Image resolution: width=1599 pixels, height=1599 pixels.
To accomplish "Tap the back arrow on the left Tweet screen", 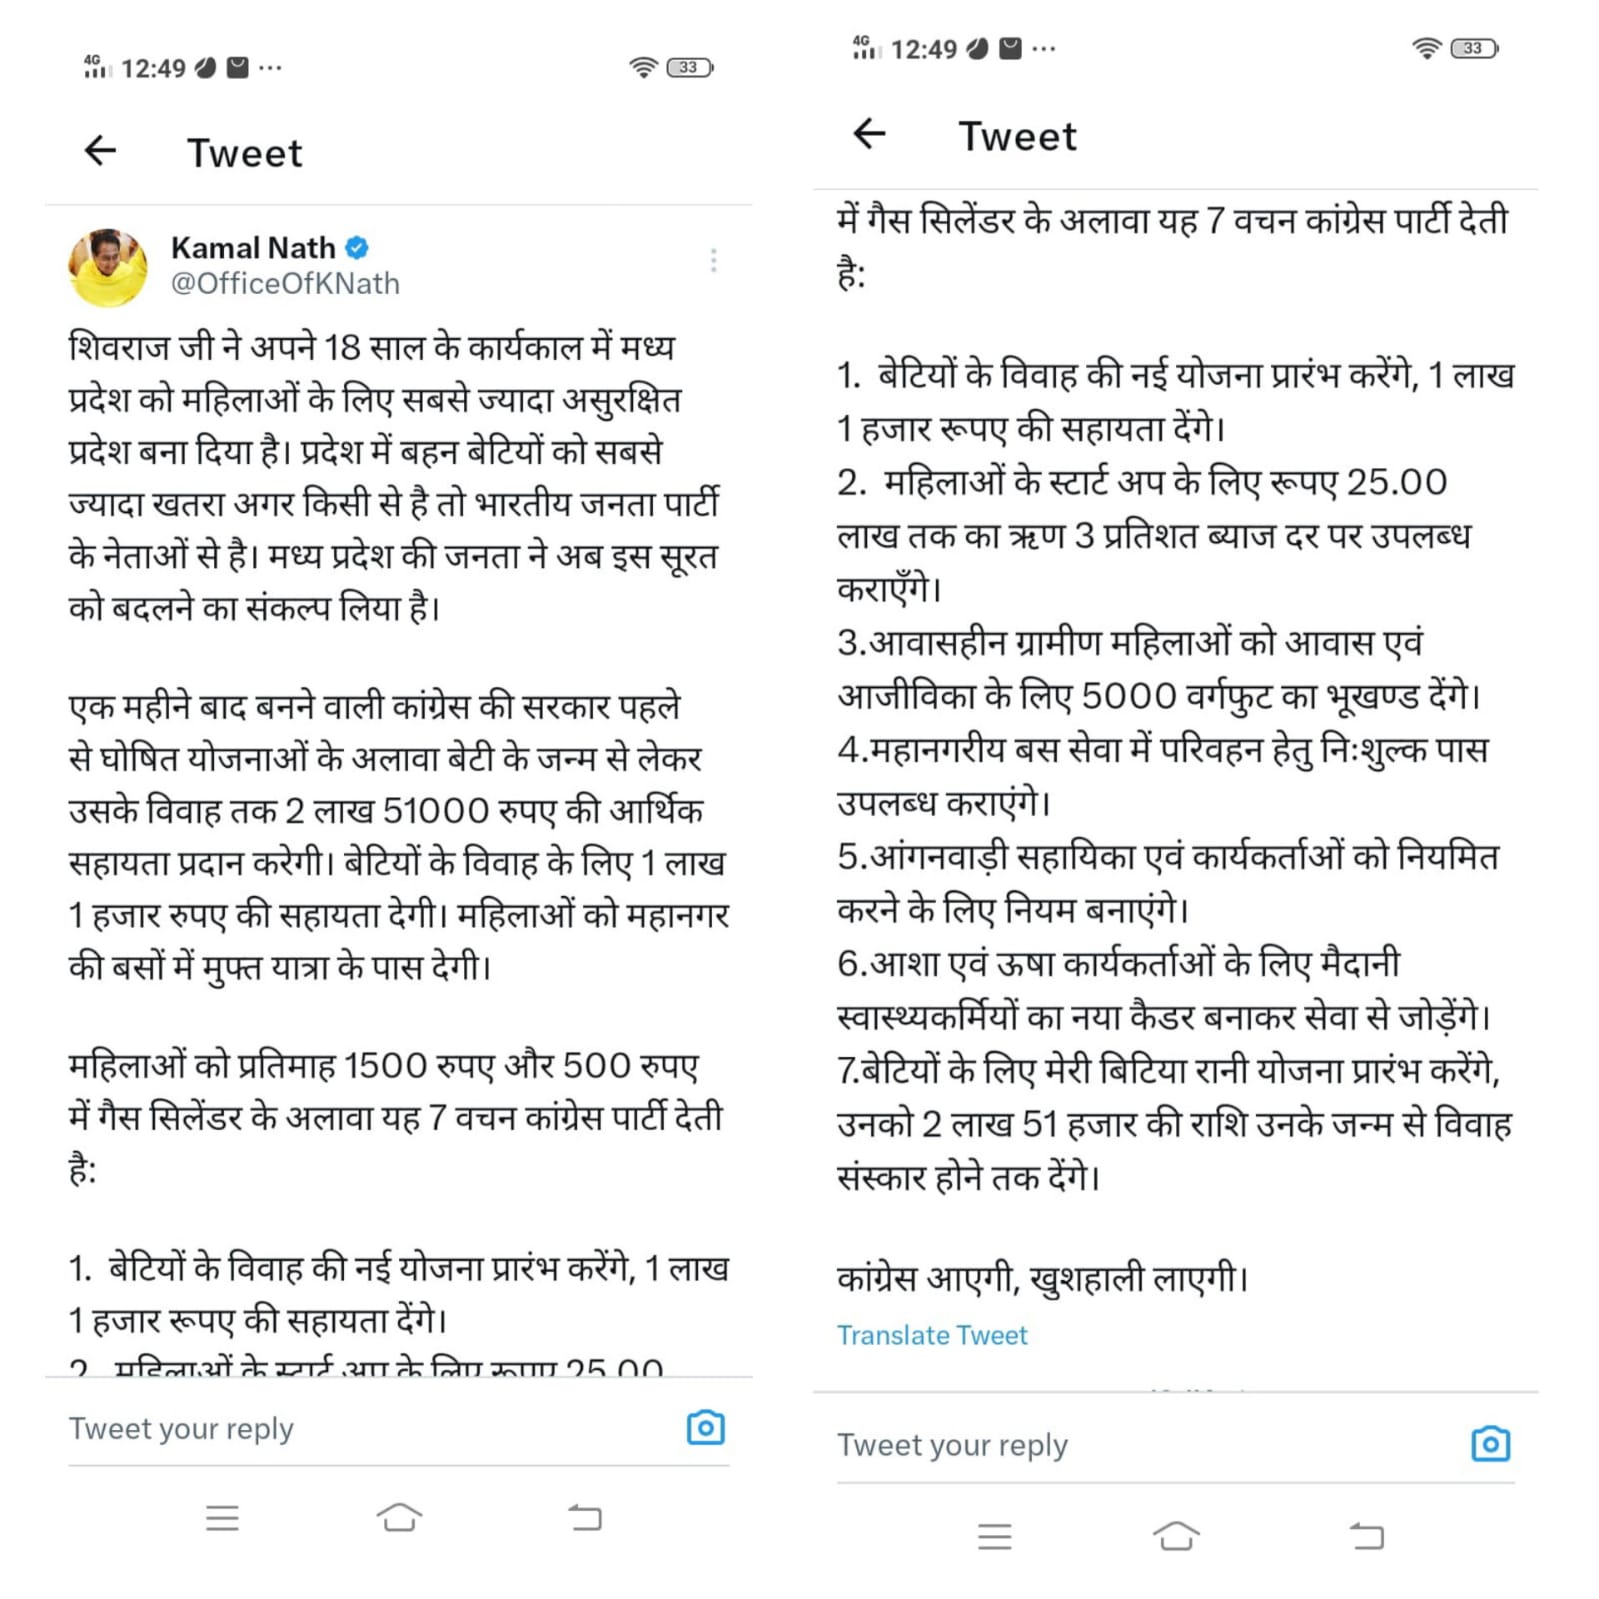I will (100, 152).
